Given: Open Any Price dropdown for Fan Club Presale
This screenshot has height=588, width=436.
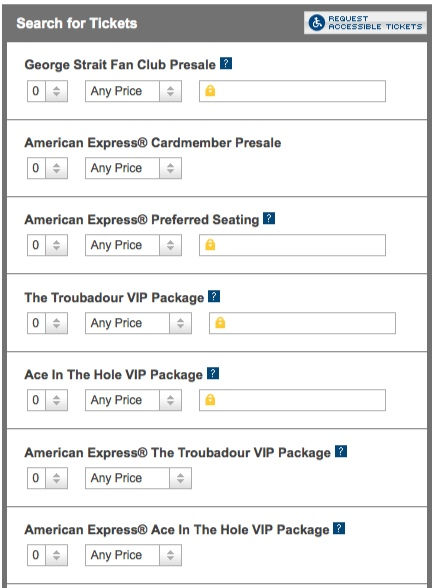Looking at the screenshot, I should point(133,91).
